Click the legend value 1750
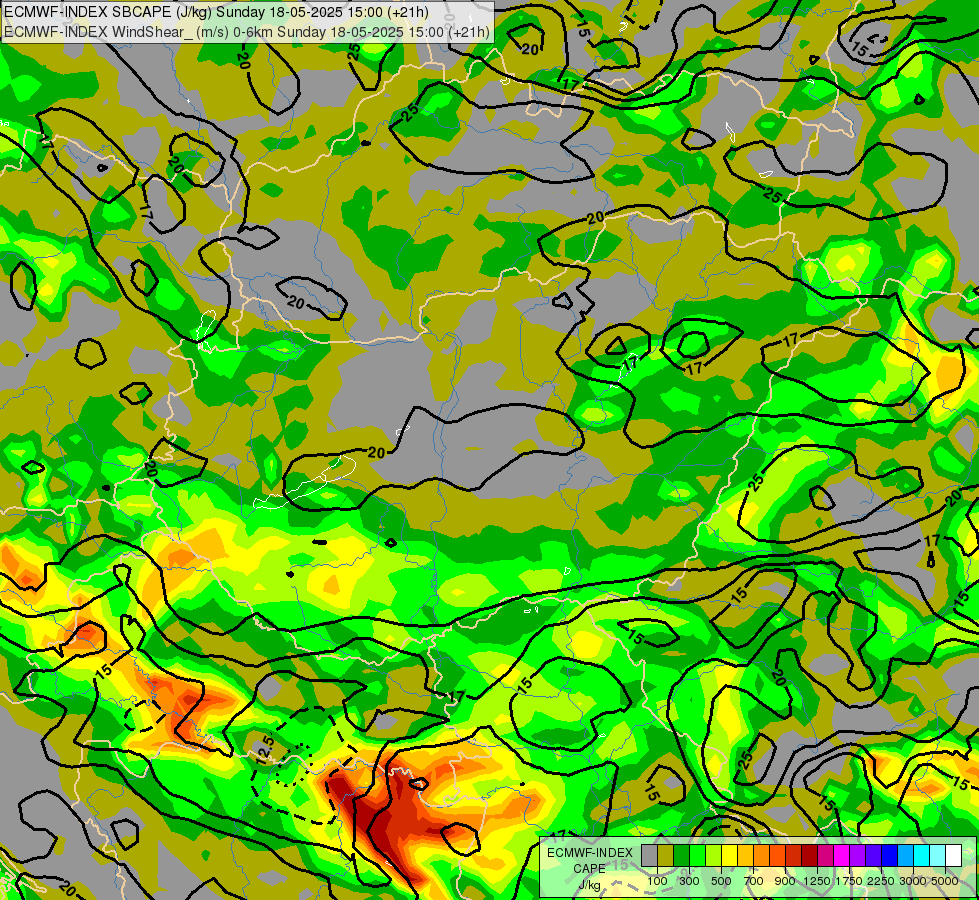This screenshot has width=979, height=900. pos(849,881)
